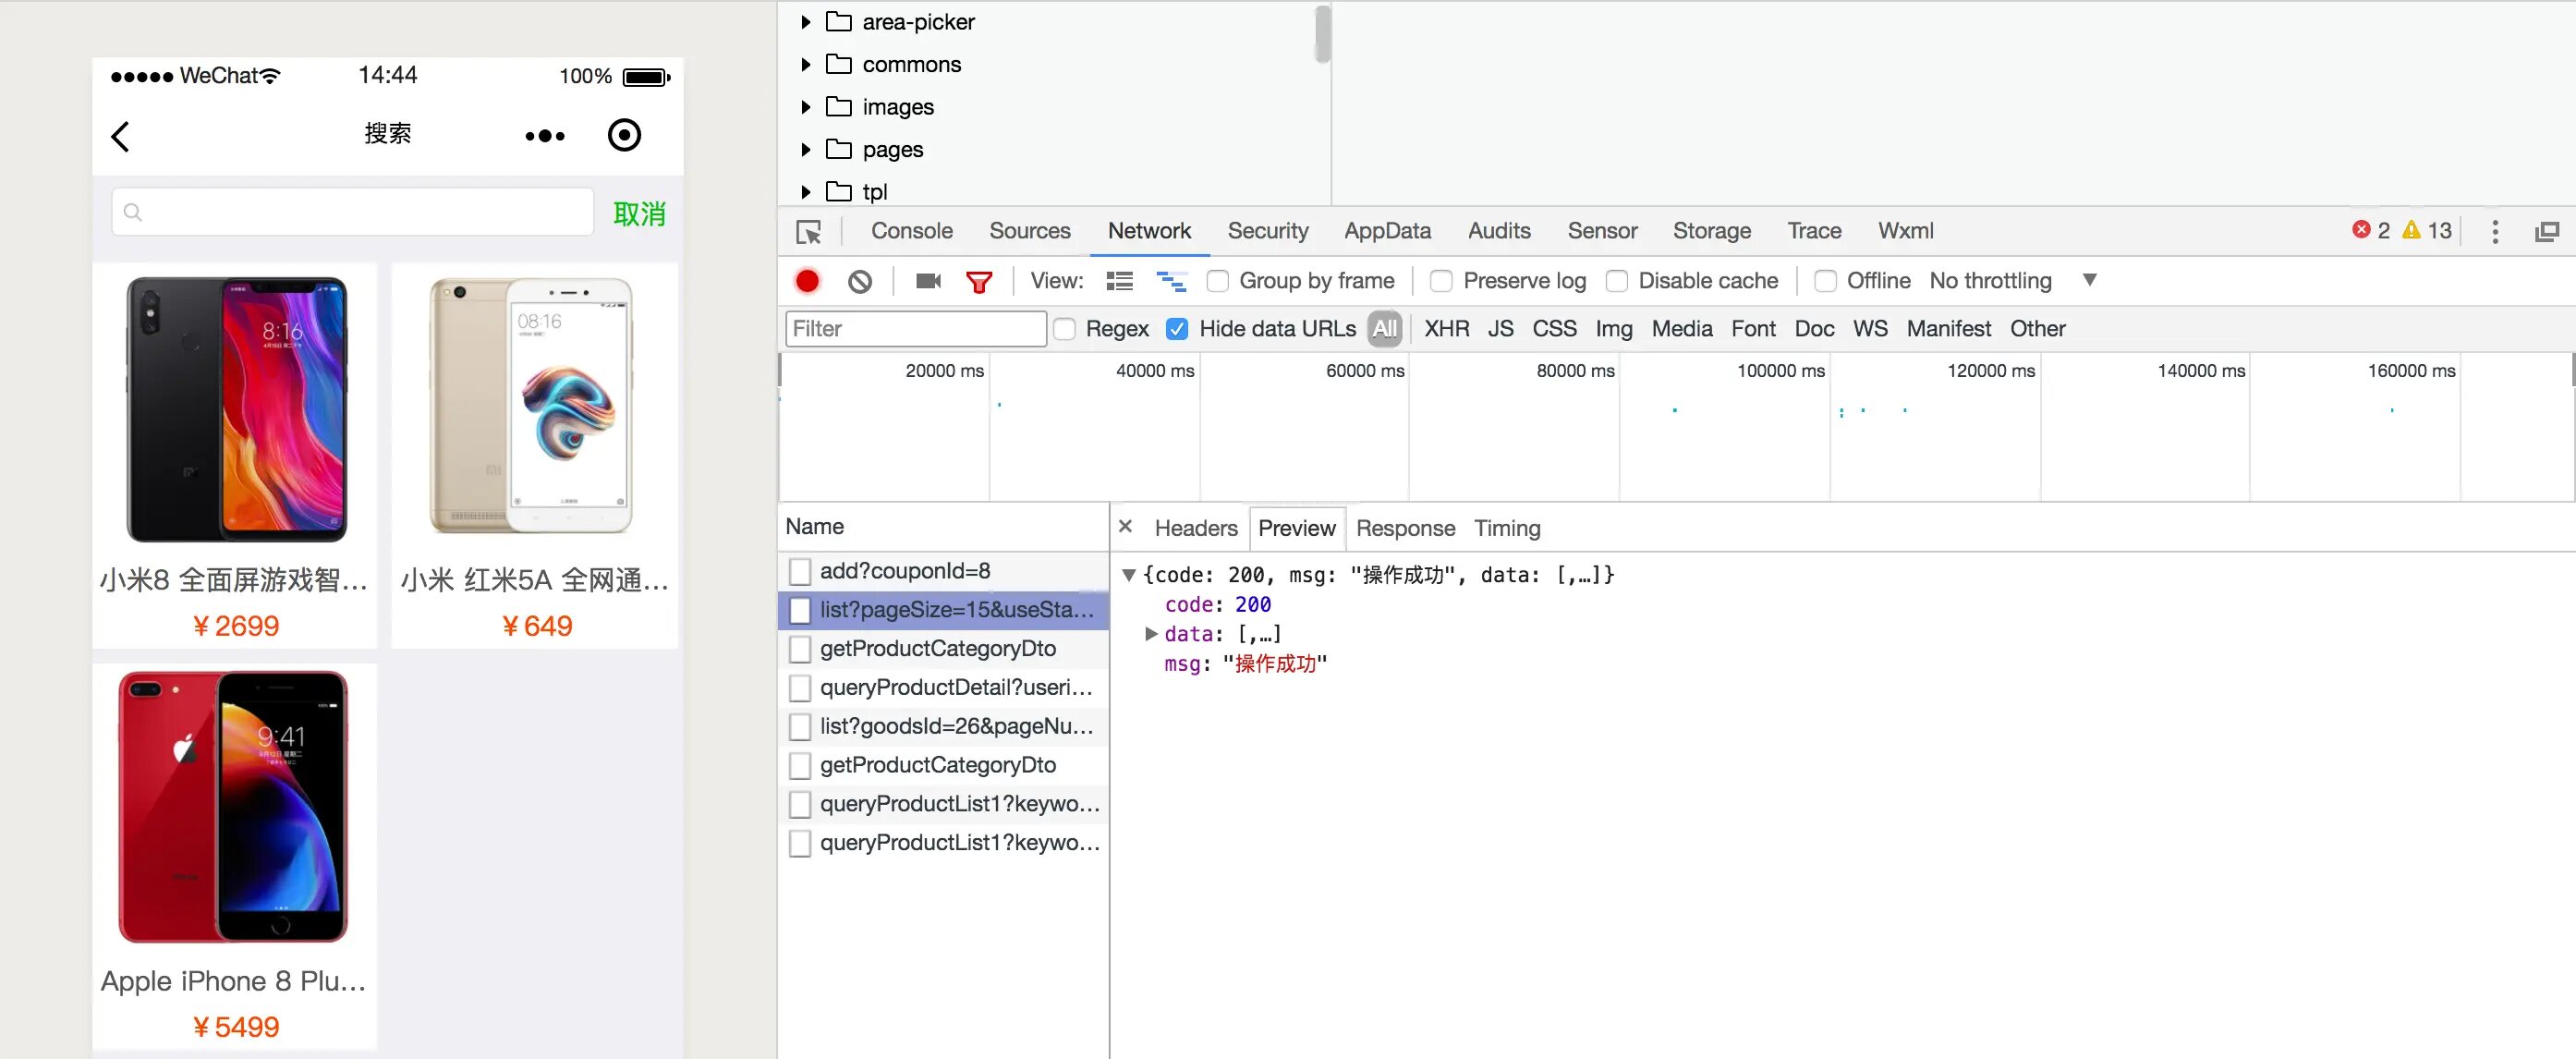Open the No throttling dropdown
This screenshot has width=2576, height=1059.
click(2012, 281)
